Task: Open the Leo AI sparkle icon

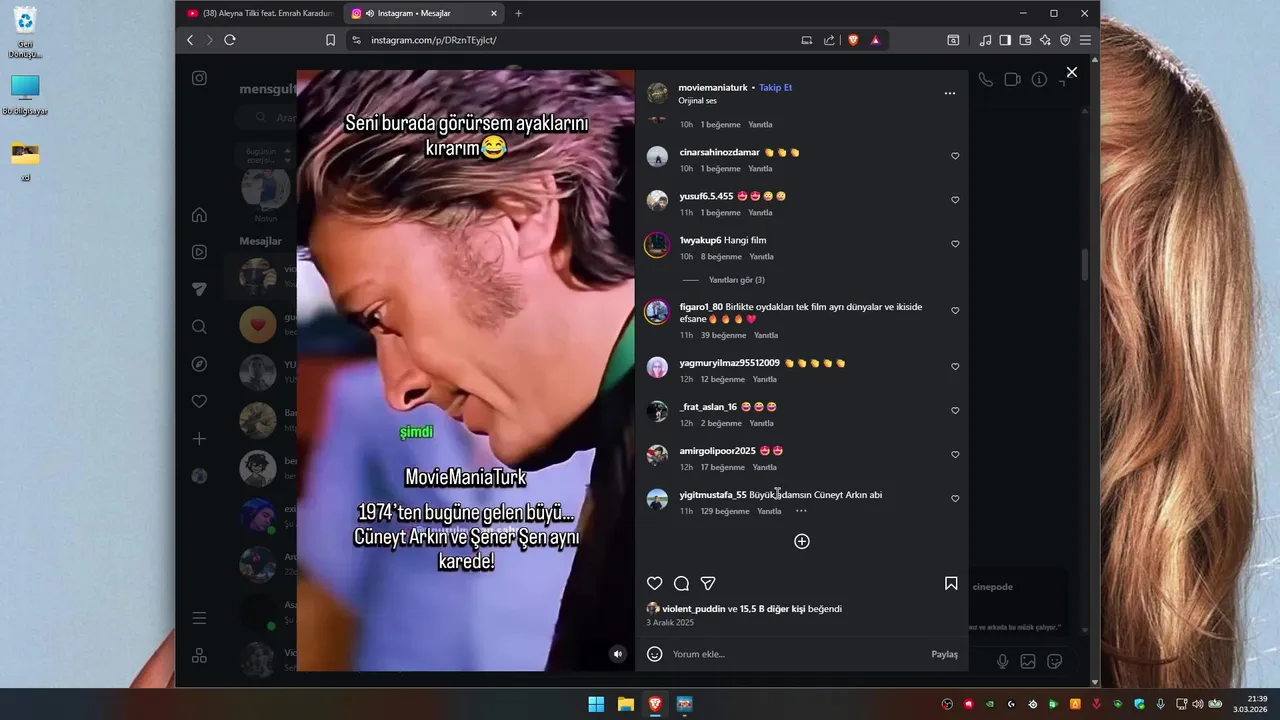Action: [x=1045, y=40]
